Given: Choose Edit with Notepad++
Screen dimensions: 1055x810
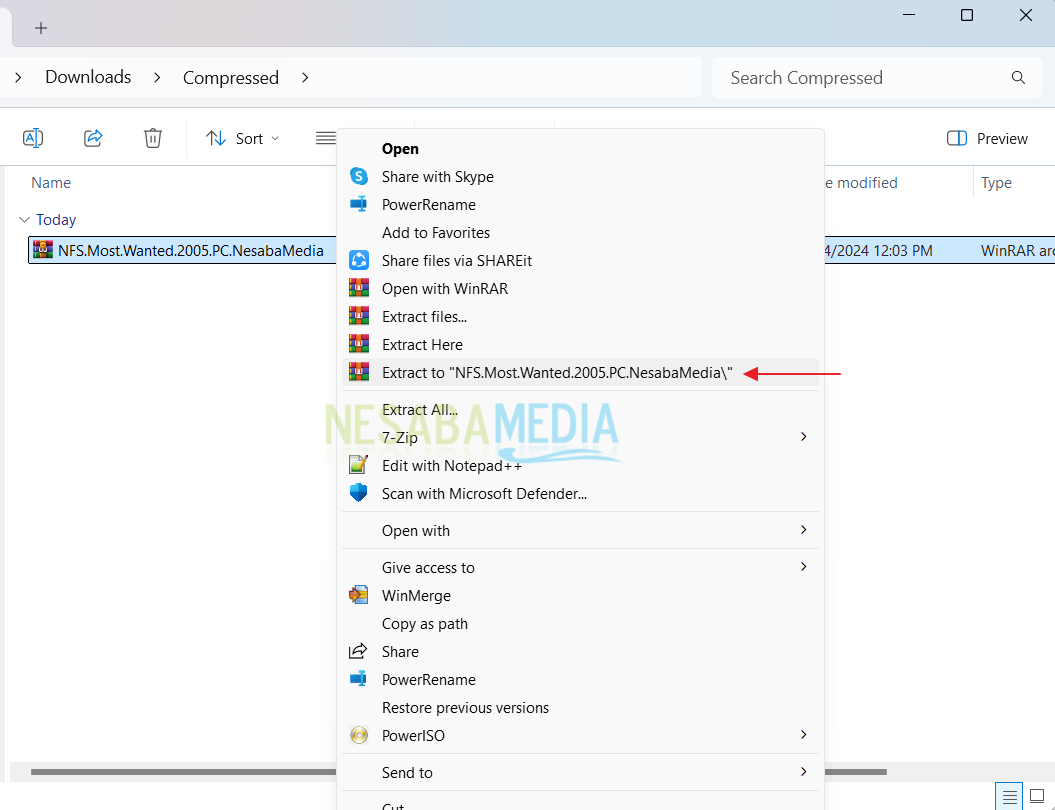Looking at the screenshot, I should 580,466.
